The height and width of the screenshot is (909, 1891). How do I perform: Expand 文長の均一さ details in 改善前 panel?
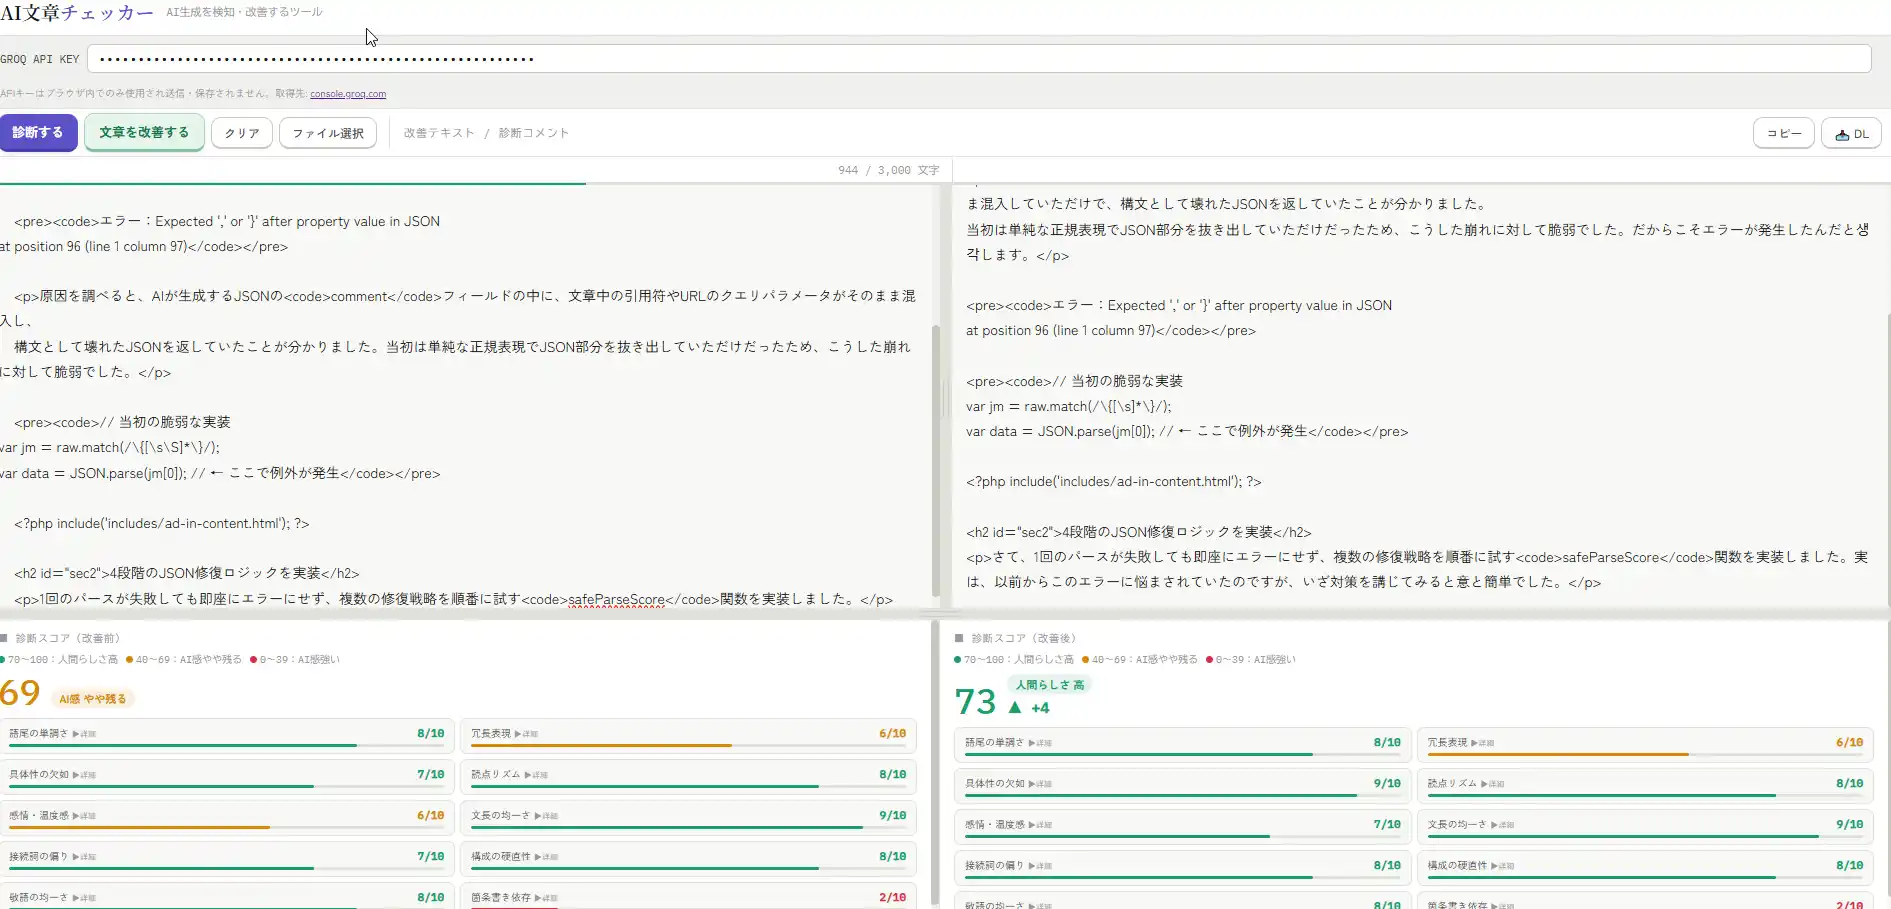coord(547,816)
